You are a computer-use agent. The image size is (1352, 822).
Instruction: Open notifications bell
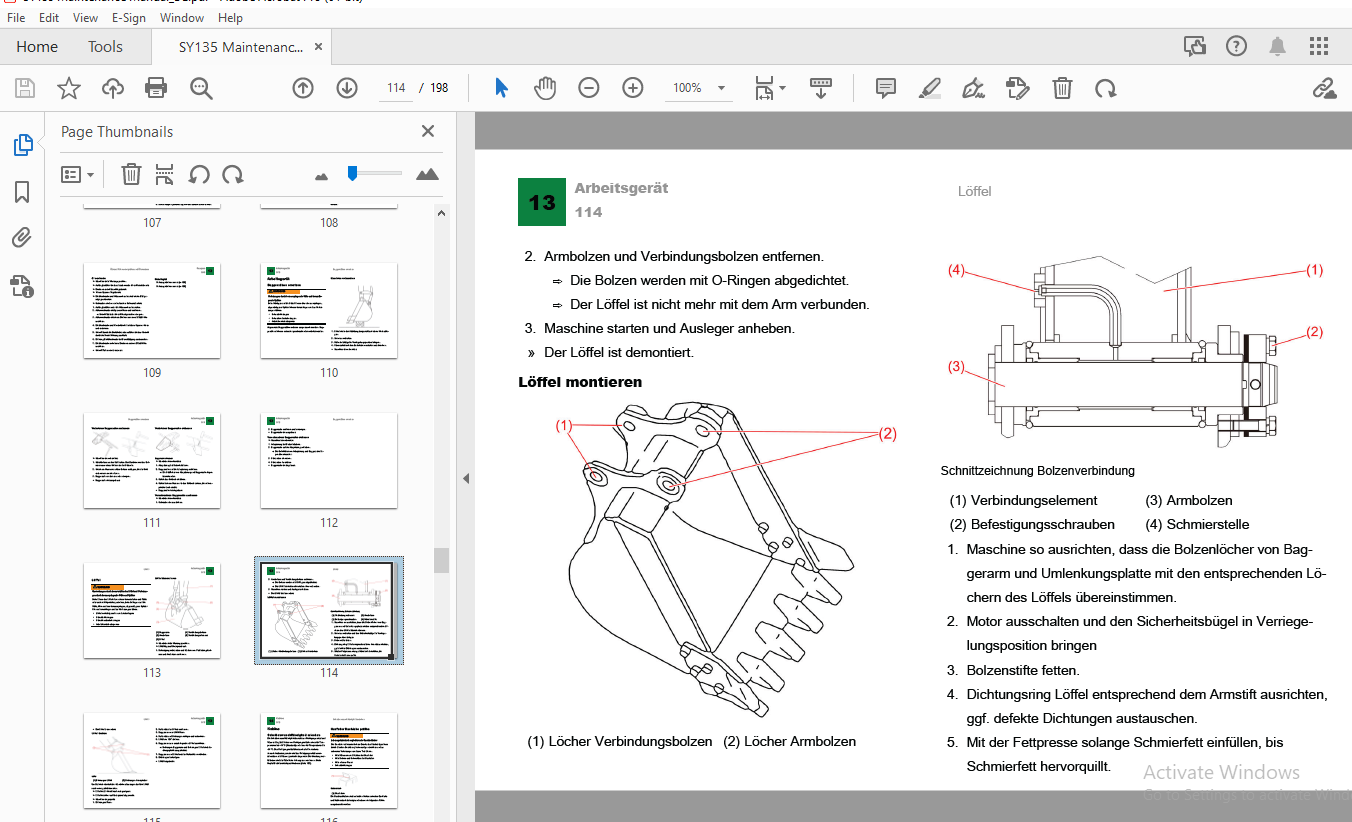[1278, 46]
